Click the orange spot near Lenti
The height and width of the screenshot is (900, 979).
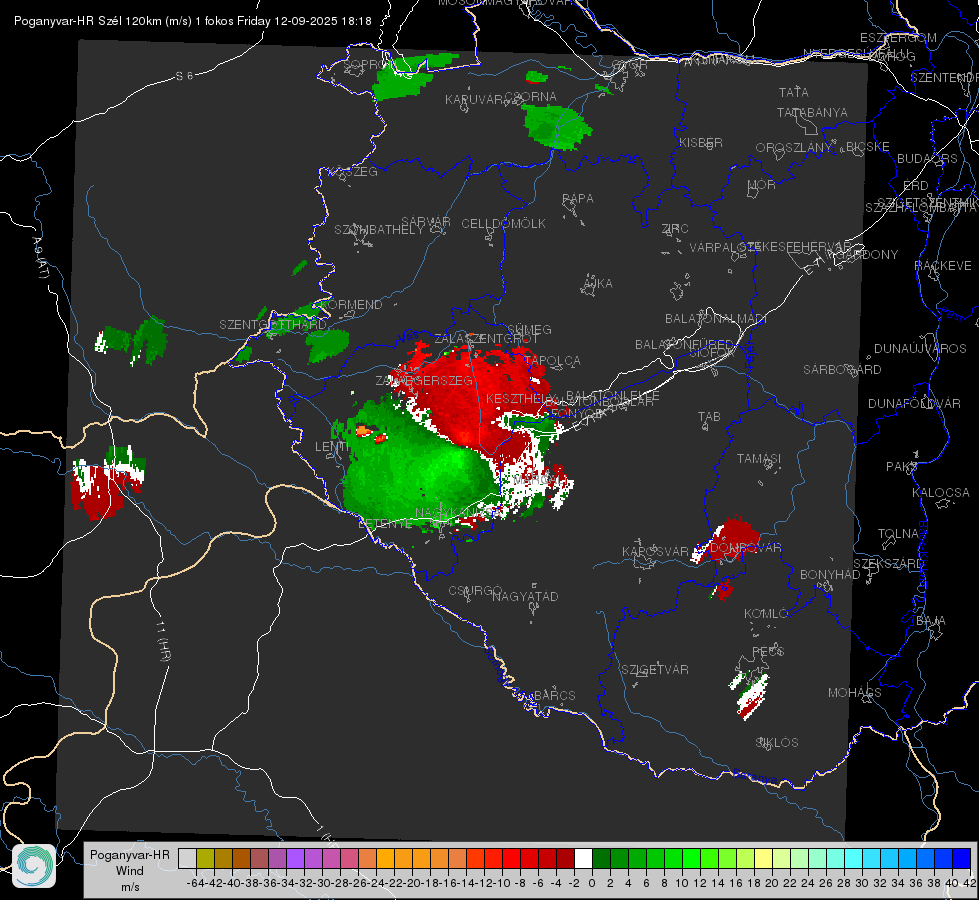click(363, 430)
